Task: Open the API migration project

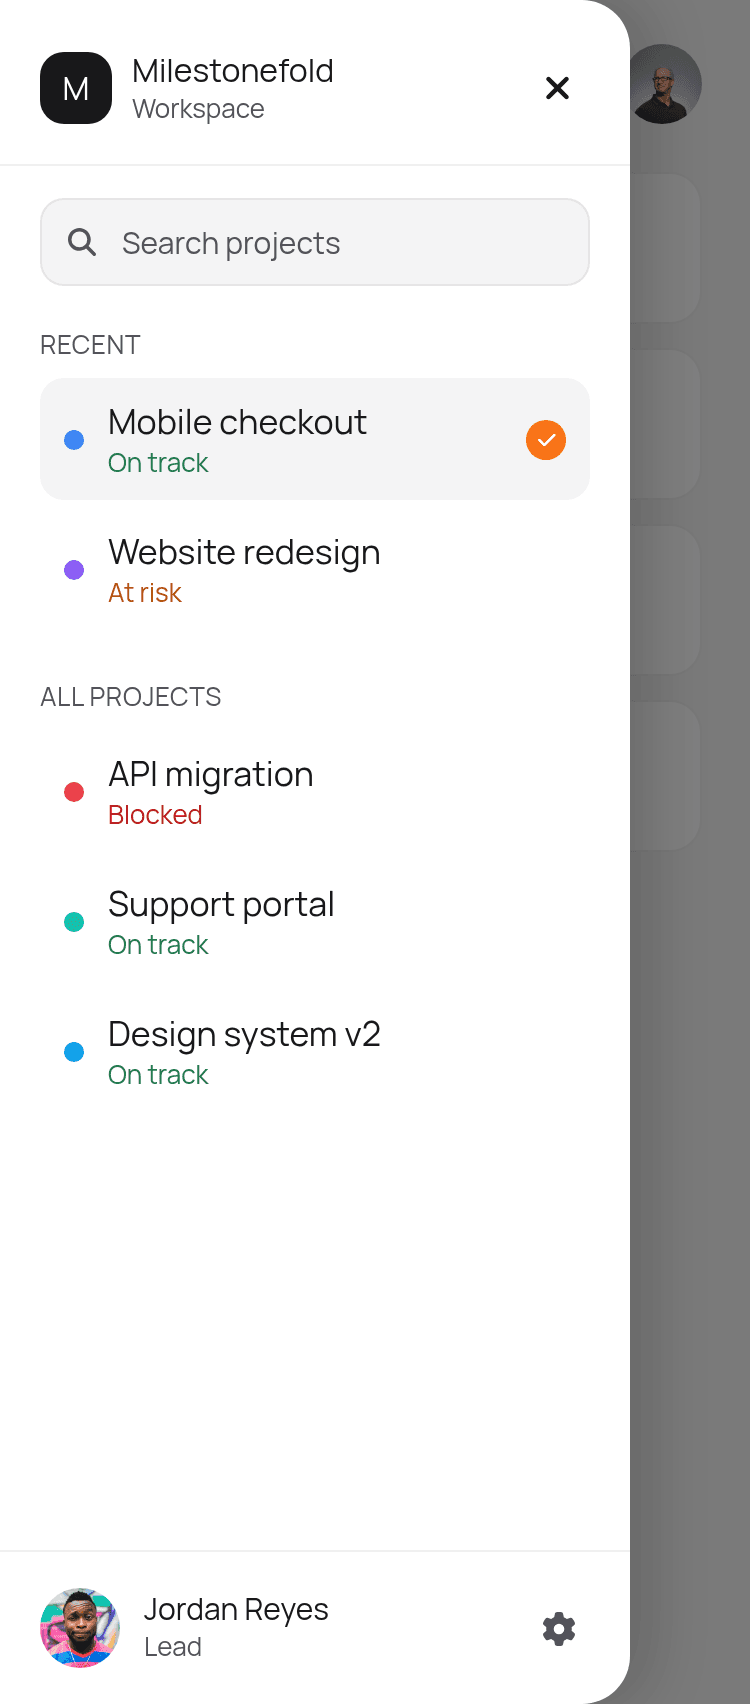Action: 315,792
